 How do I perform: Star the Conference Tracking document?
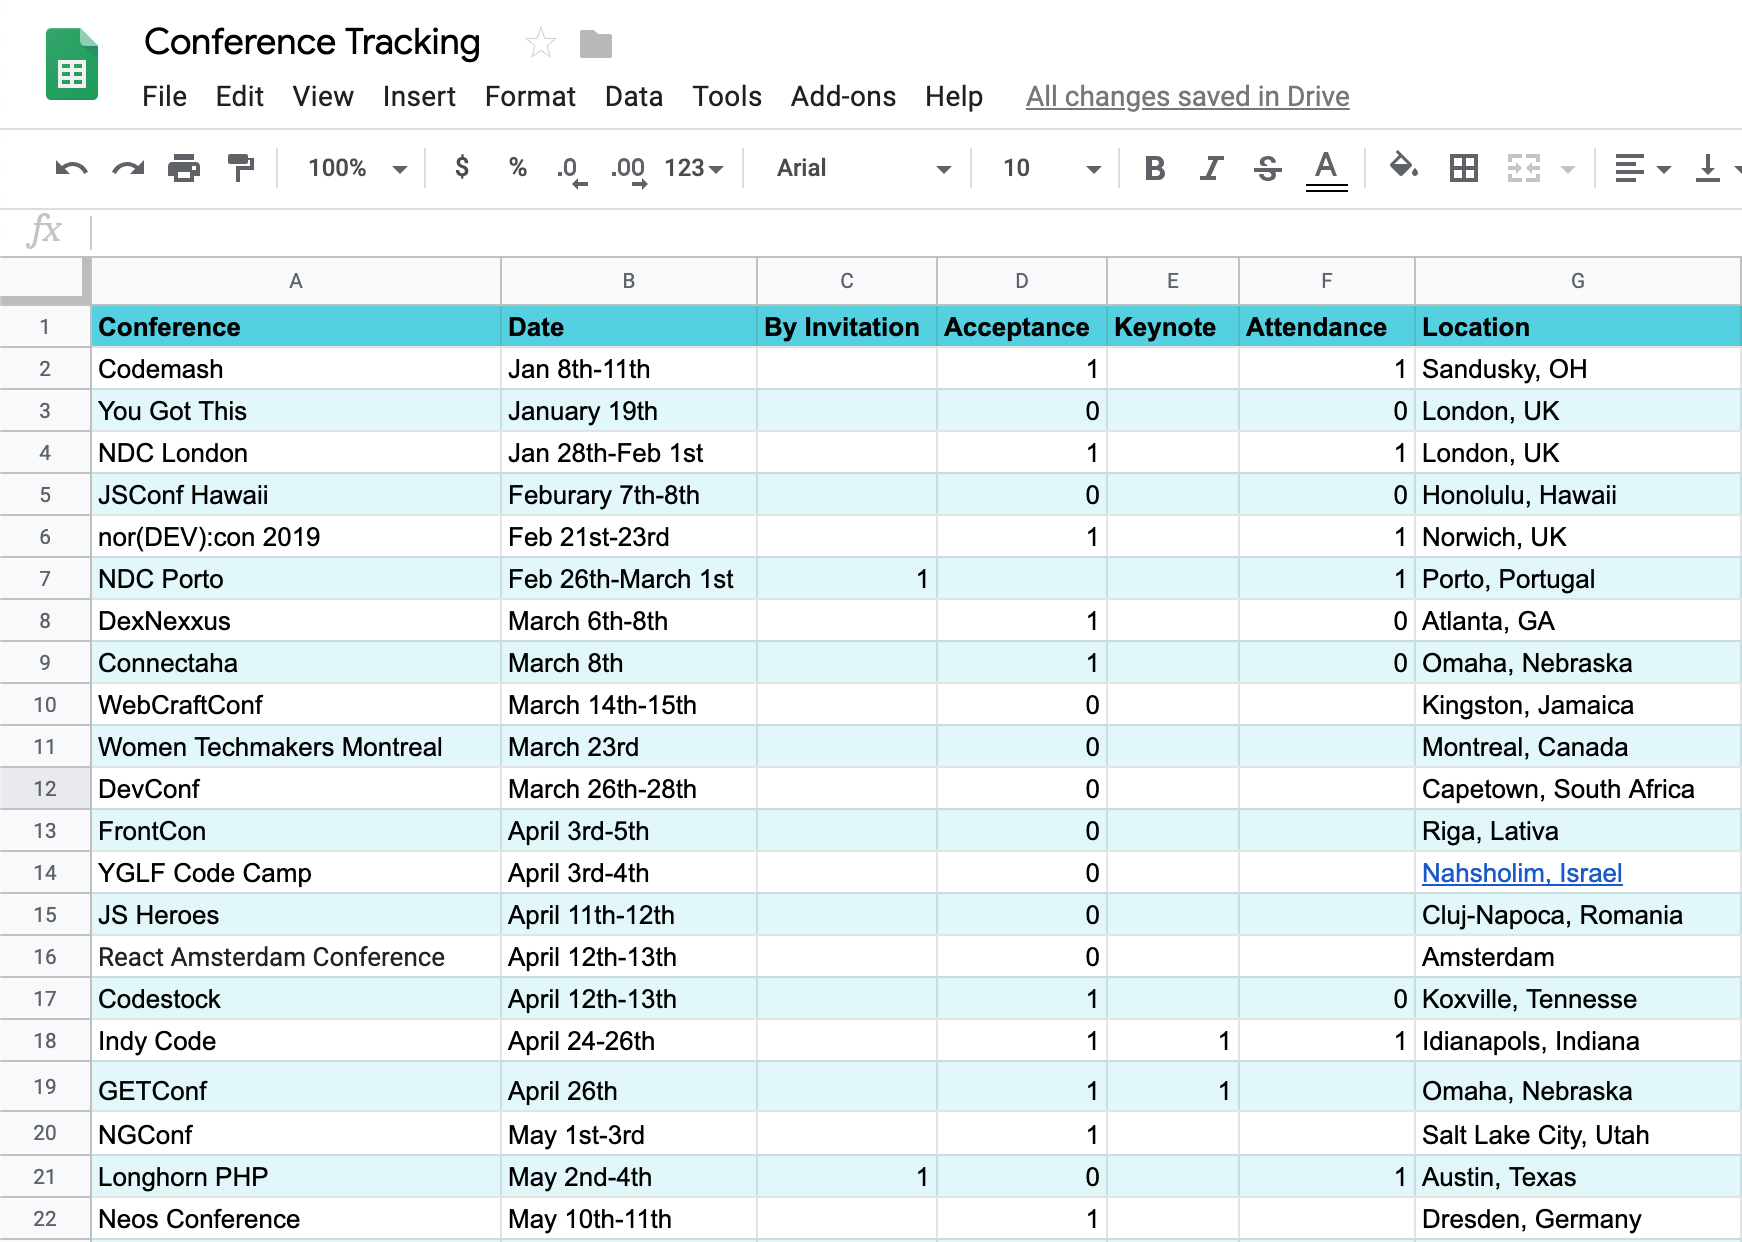[x=540, y=43]
